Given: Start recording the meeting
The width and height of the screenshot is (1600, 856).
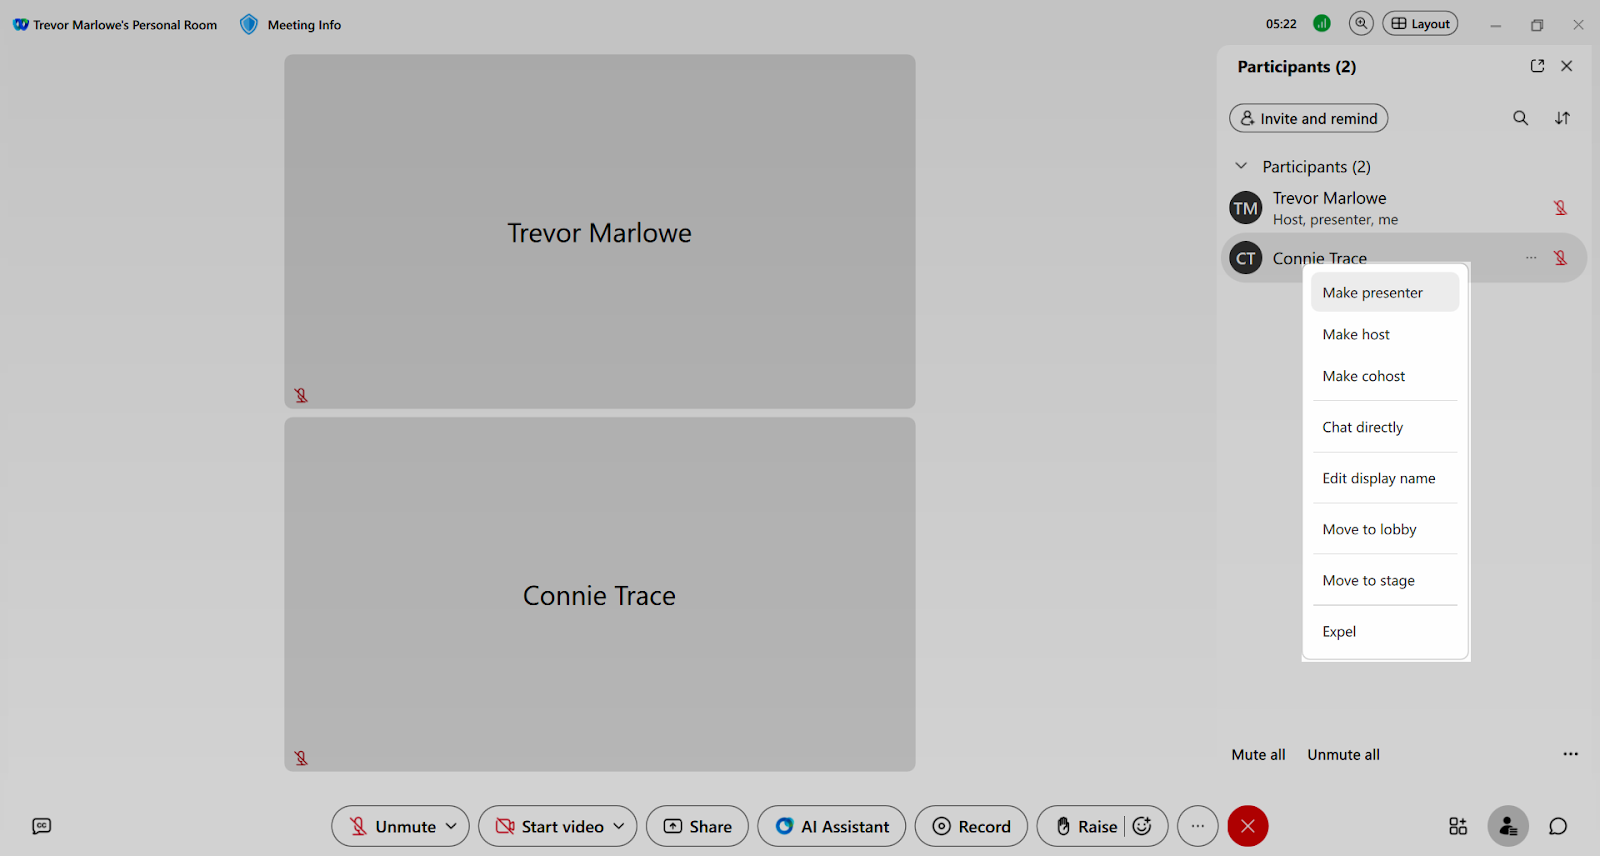Looking at the screenshot, I should pyautogui.click(x=971, y=826).
